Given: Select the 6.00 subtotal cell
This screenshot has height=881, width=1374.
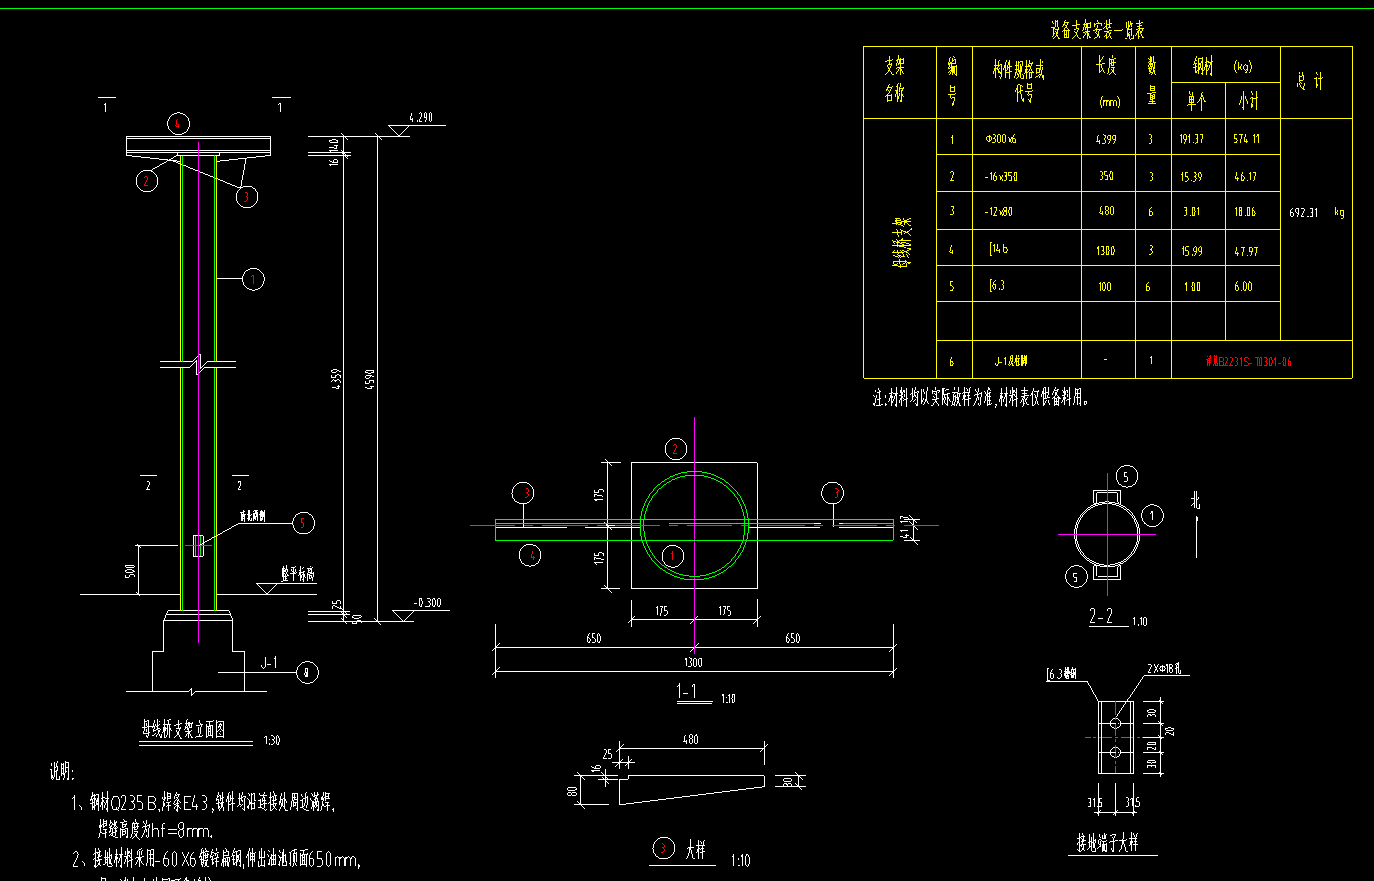Looking at the screenshot, I should (1243, 286).
